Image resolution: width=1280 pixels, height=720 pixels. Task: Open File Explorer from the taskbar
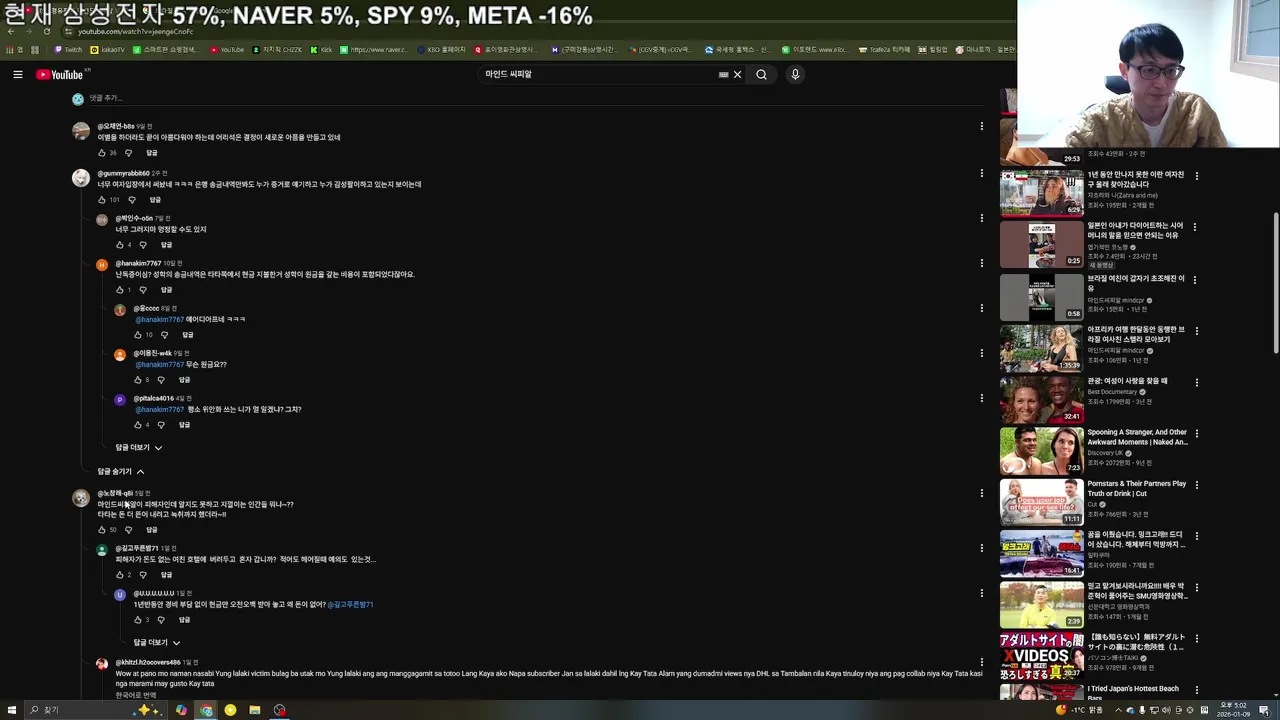255,710
